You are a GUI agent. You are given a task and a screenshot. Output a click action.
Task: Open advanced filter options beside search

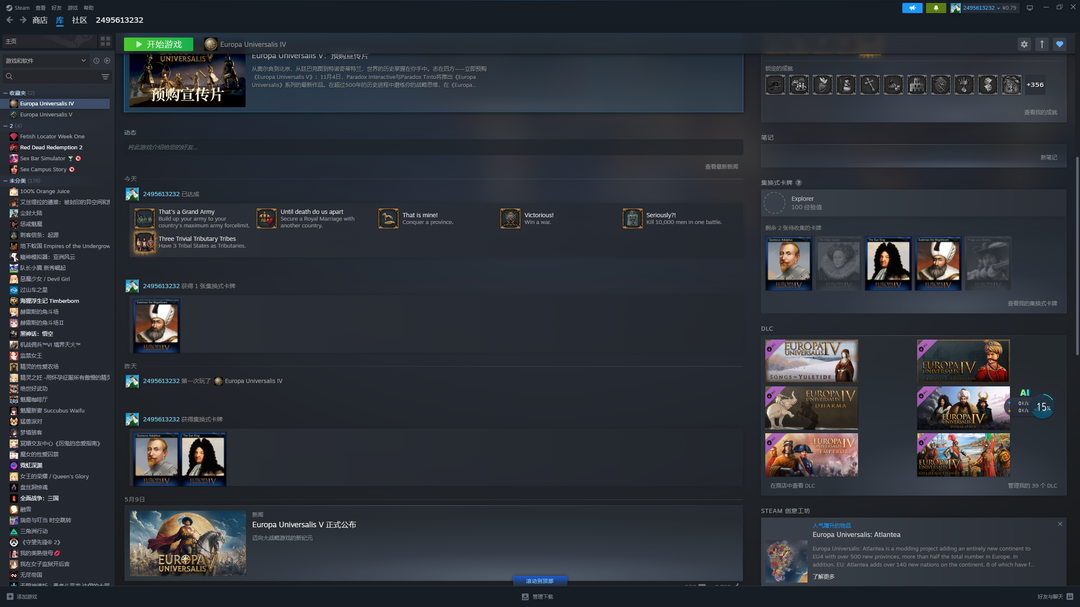pos(105,76)
